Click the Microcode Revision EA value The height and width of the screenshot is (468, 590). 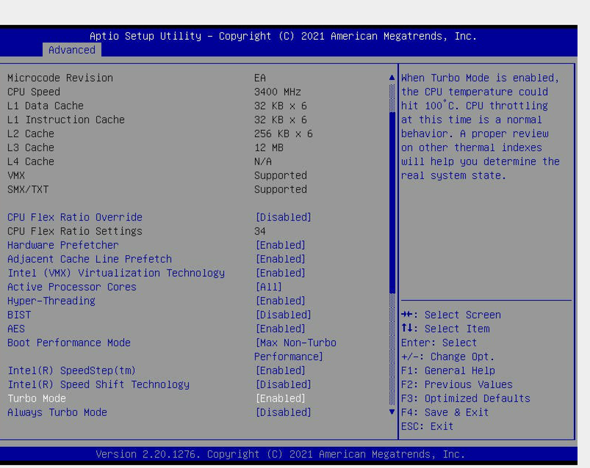click(x=260, y=78)
